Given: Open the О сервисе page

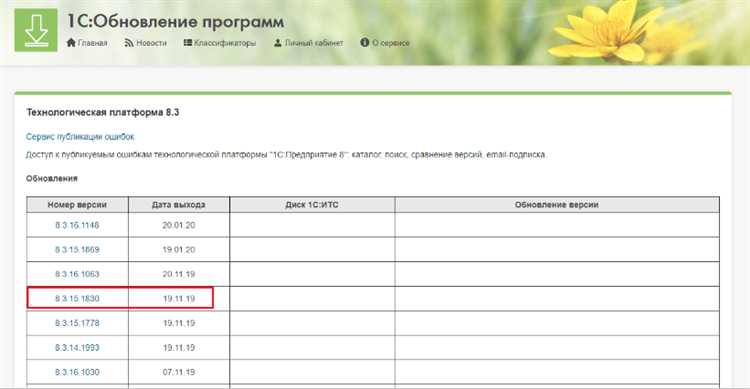Looking at the screenshot, I should [391, 43].
